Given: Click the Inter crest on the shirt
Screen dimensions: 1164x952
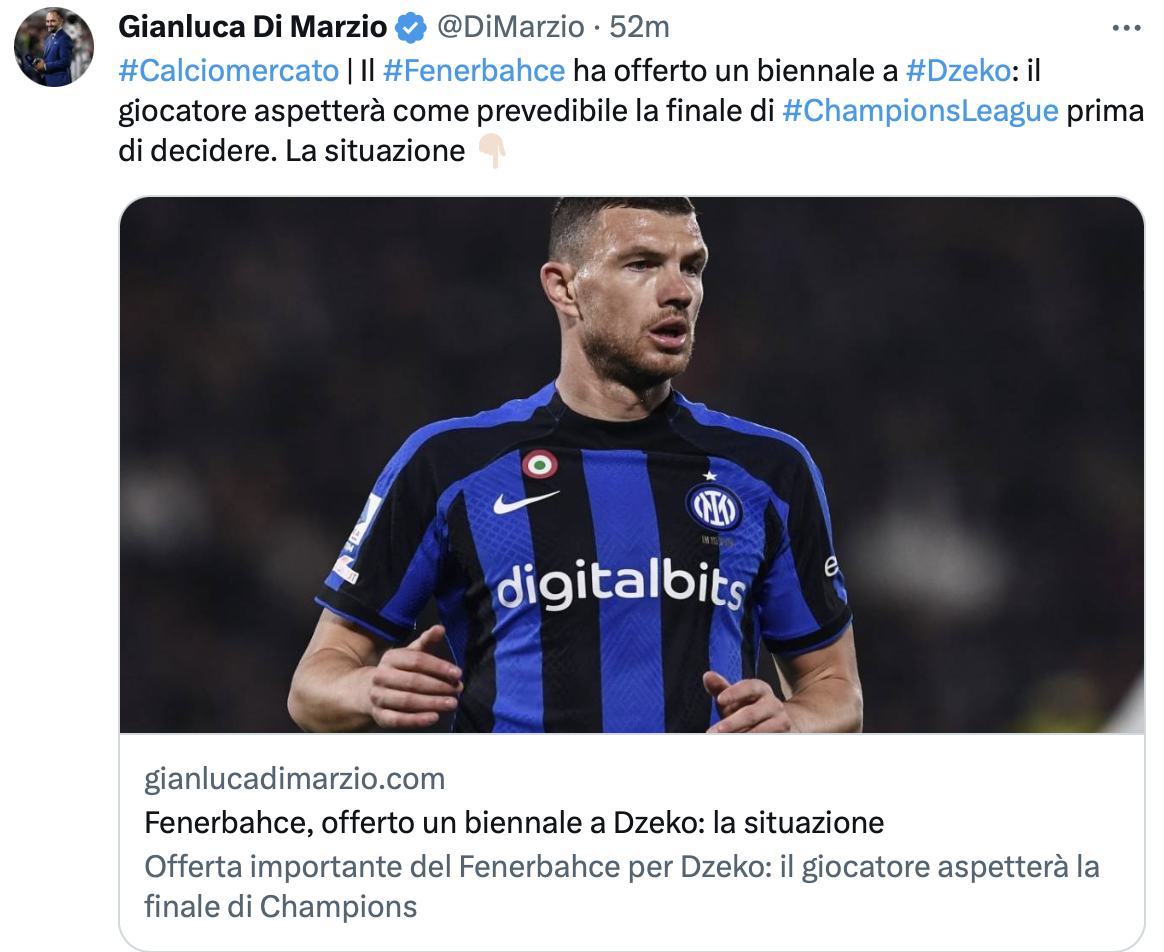Looking at the screenshot, I should 713,505.
